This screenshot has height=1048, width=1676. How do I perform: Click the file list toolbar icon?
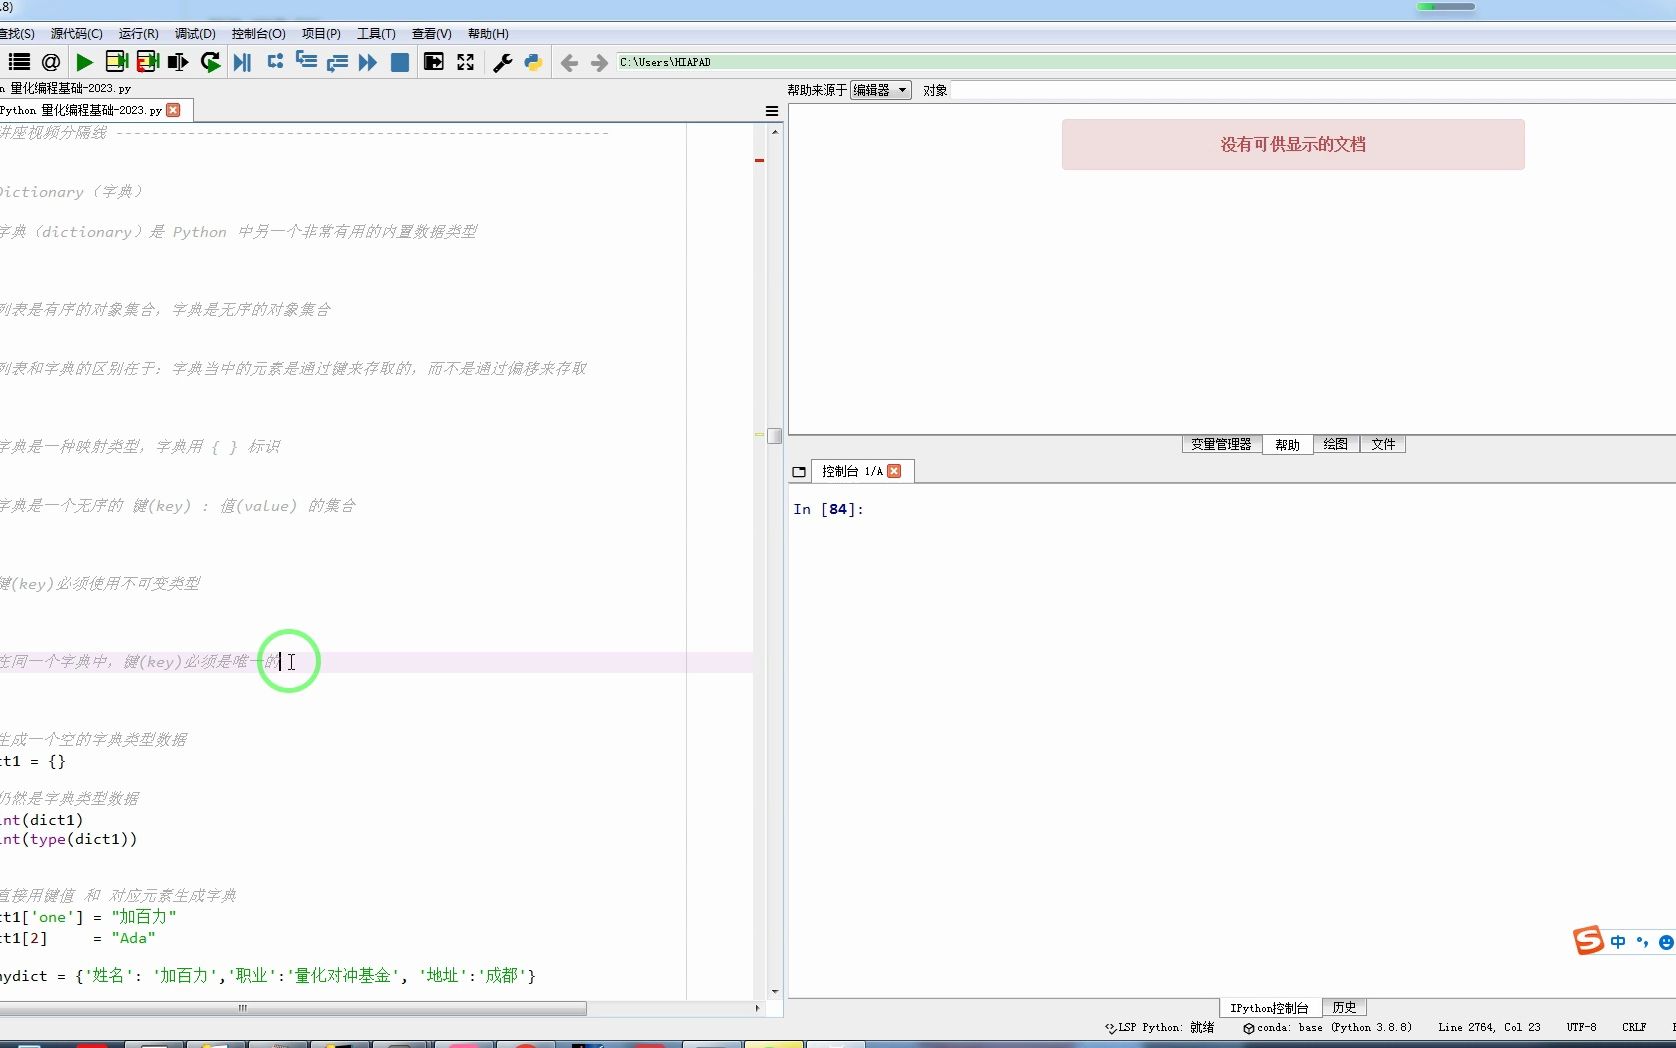[x=19, y=62]
